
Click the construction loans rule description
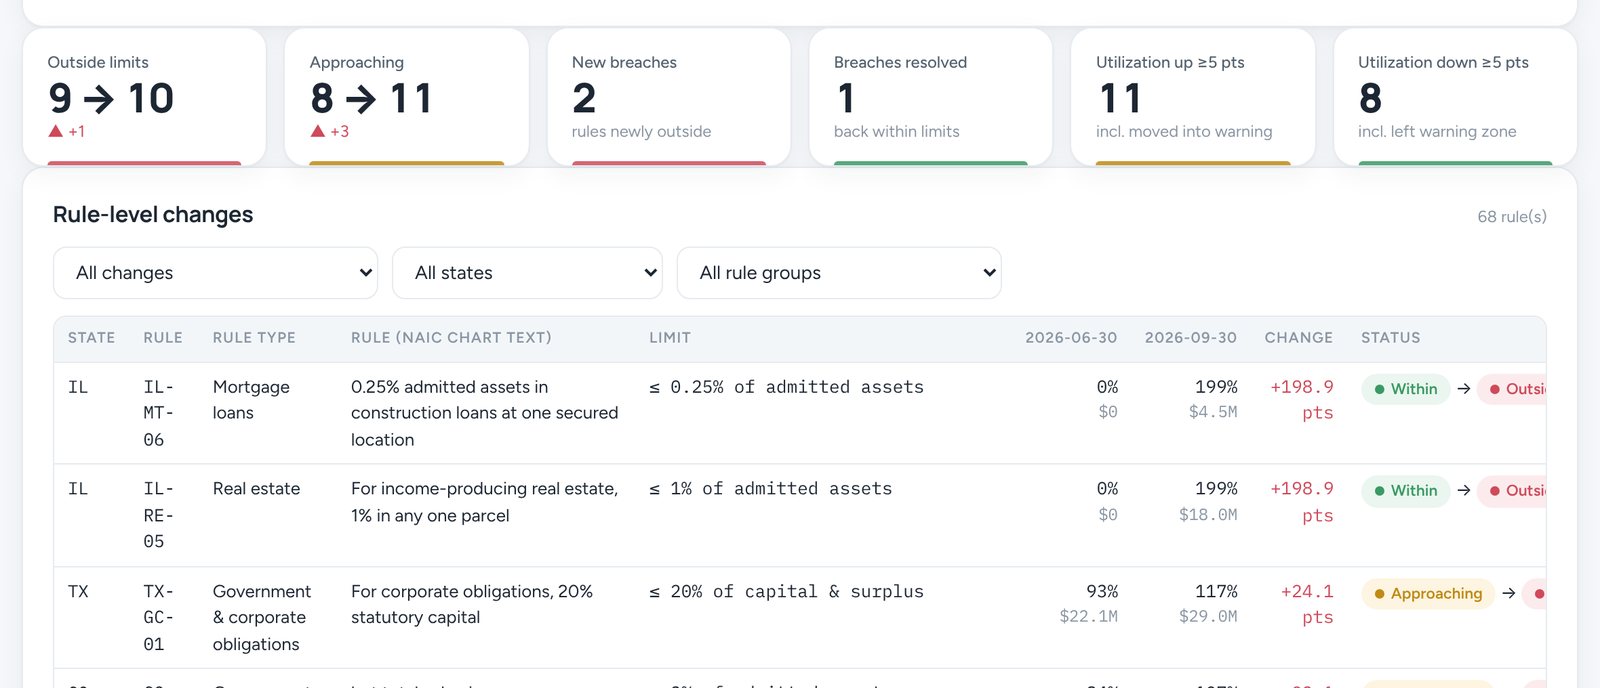click(484, 413)
